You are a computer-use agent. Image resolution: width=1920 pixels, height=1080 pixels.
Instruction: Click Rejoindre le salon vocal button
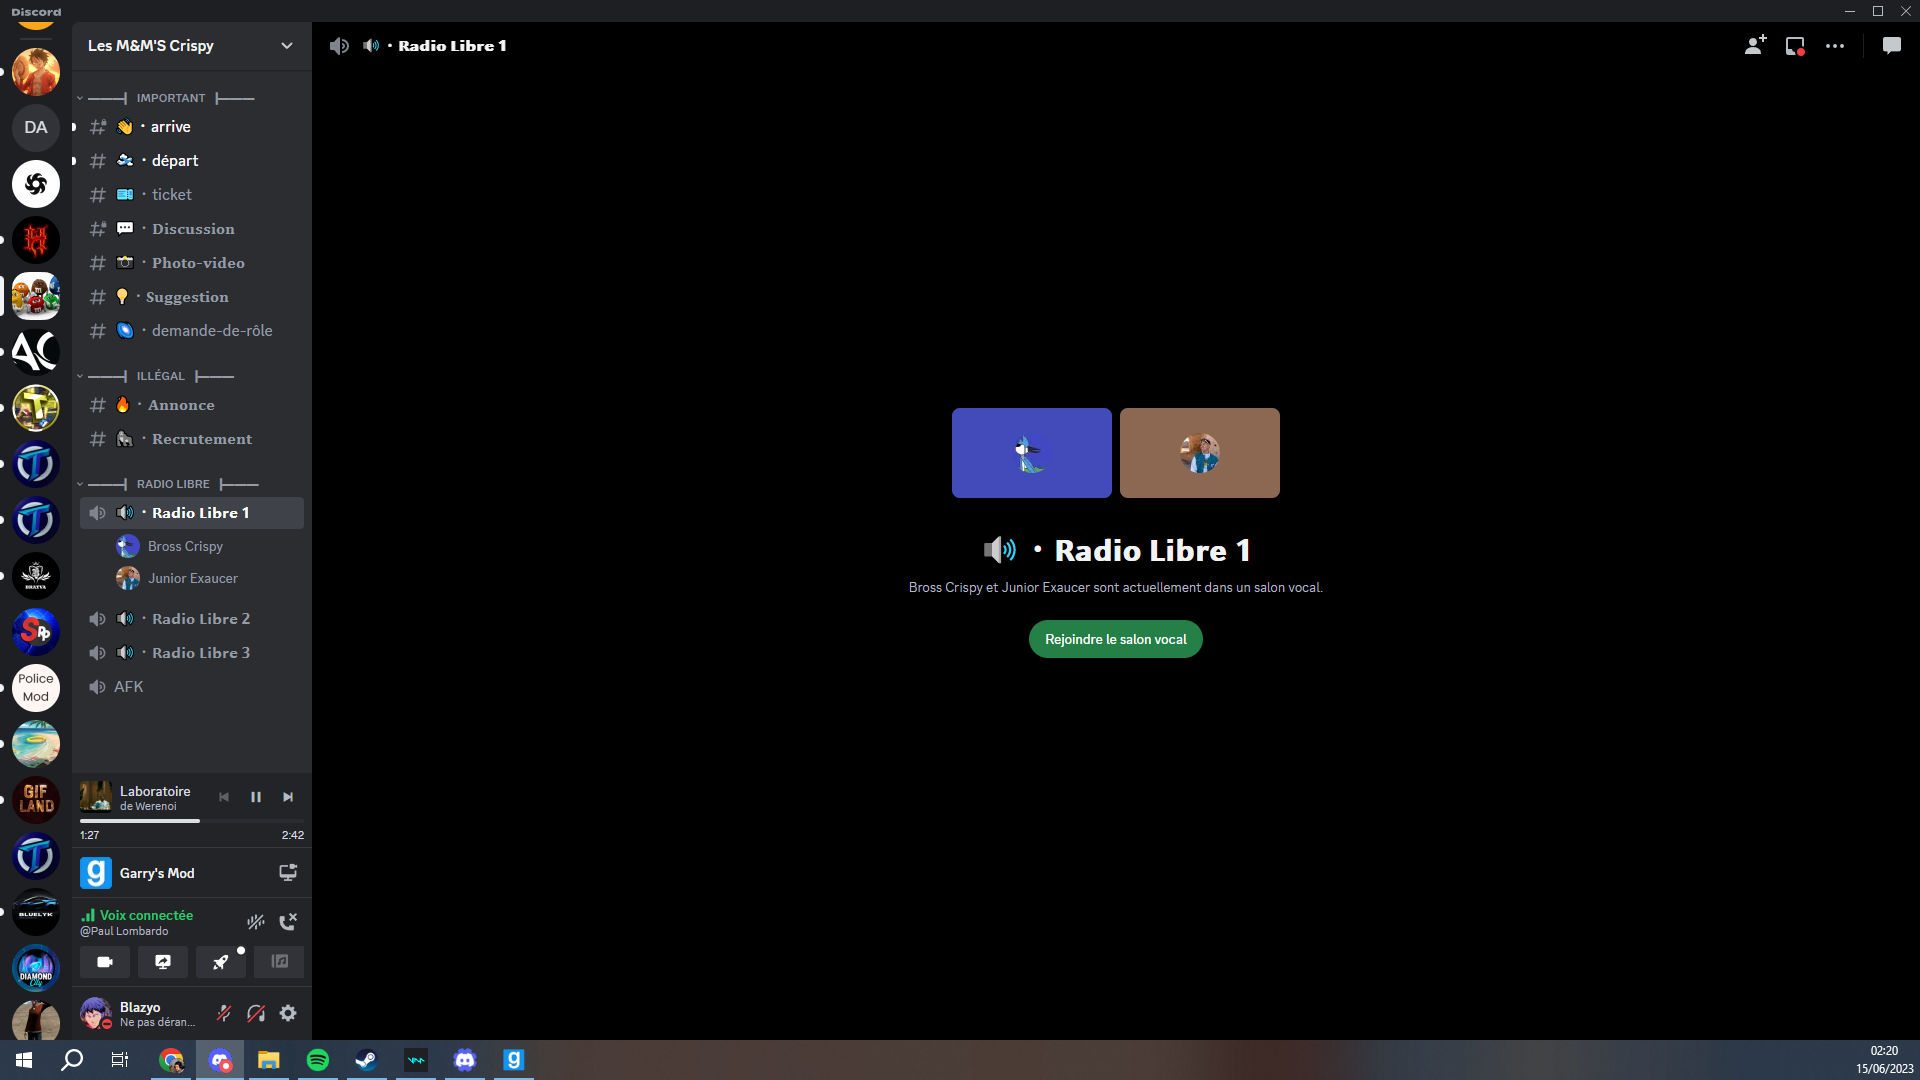click(1115, 639)
